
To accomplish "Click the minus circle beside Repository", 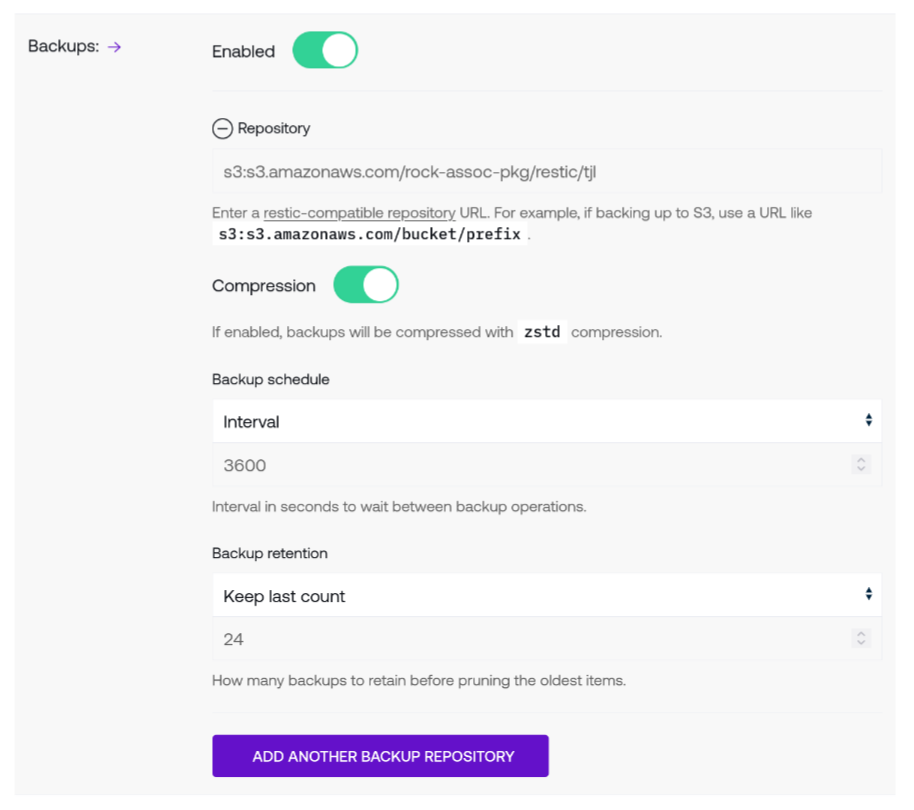I will pyautogui.click(x=221, y=128).
